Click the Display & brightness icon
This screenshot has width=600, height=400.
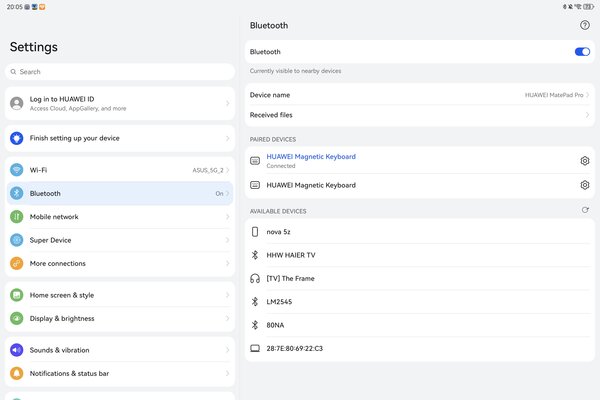[16, 318]
